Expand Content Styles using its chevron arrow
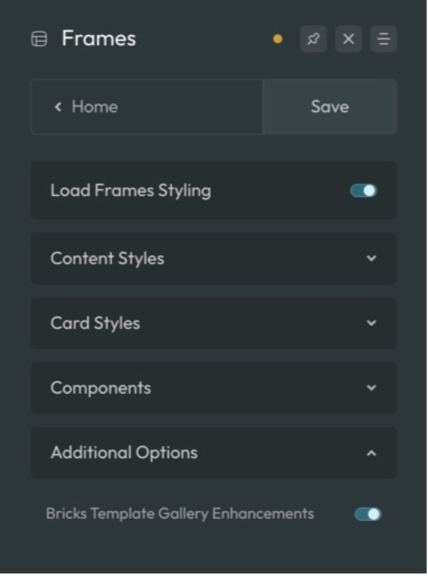This screenshot has height=577, width=428. (372, 258)
